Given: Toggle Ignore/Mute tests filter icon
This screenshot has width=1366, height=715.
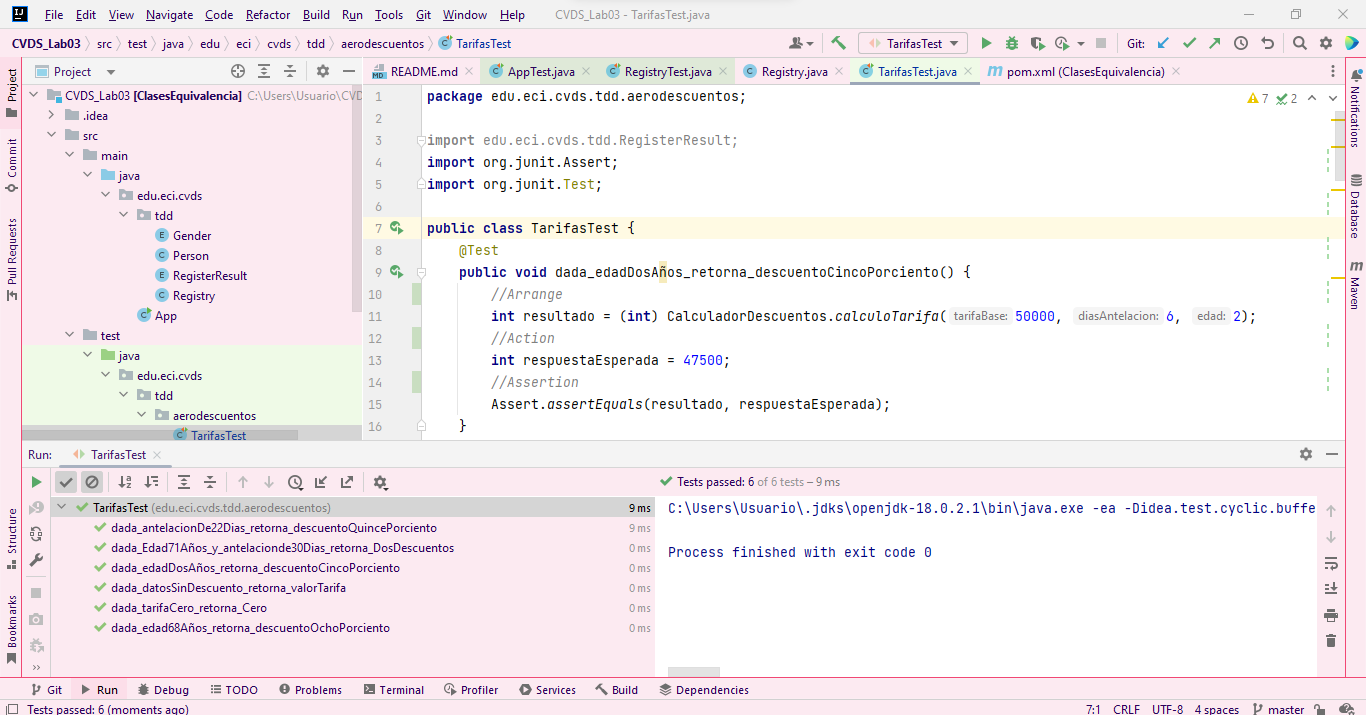Looking at the screenshot, I should [x=93, y=481].
